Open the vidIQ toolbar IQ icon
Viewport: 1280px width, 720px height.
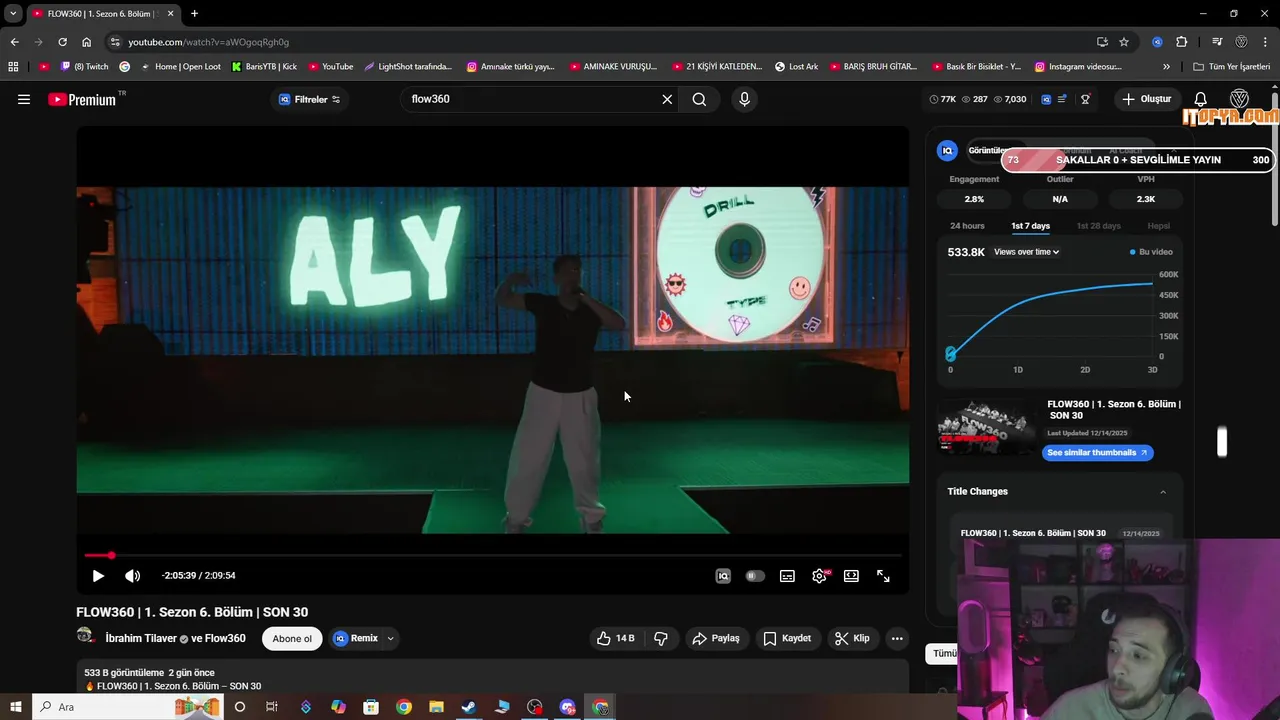(x=1046, y=99)
